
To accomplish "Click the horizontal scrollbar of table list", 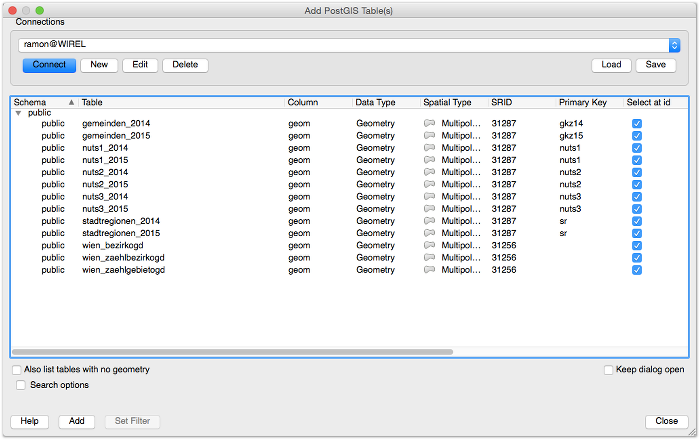I will point(233,352).
